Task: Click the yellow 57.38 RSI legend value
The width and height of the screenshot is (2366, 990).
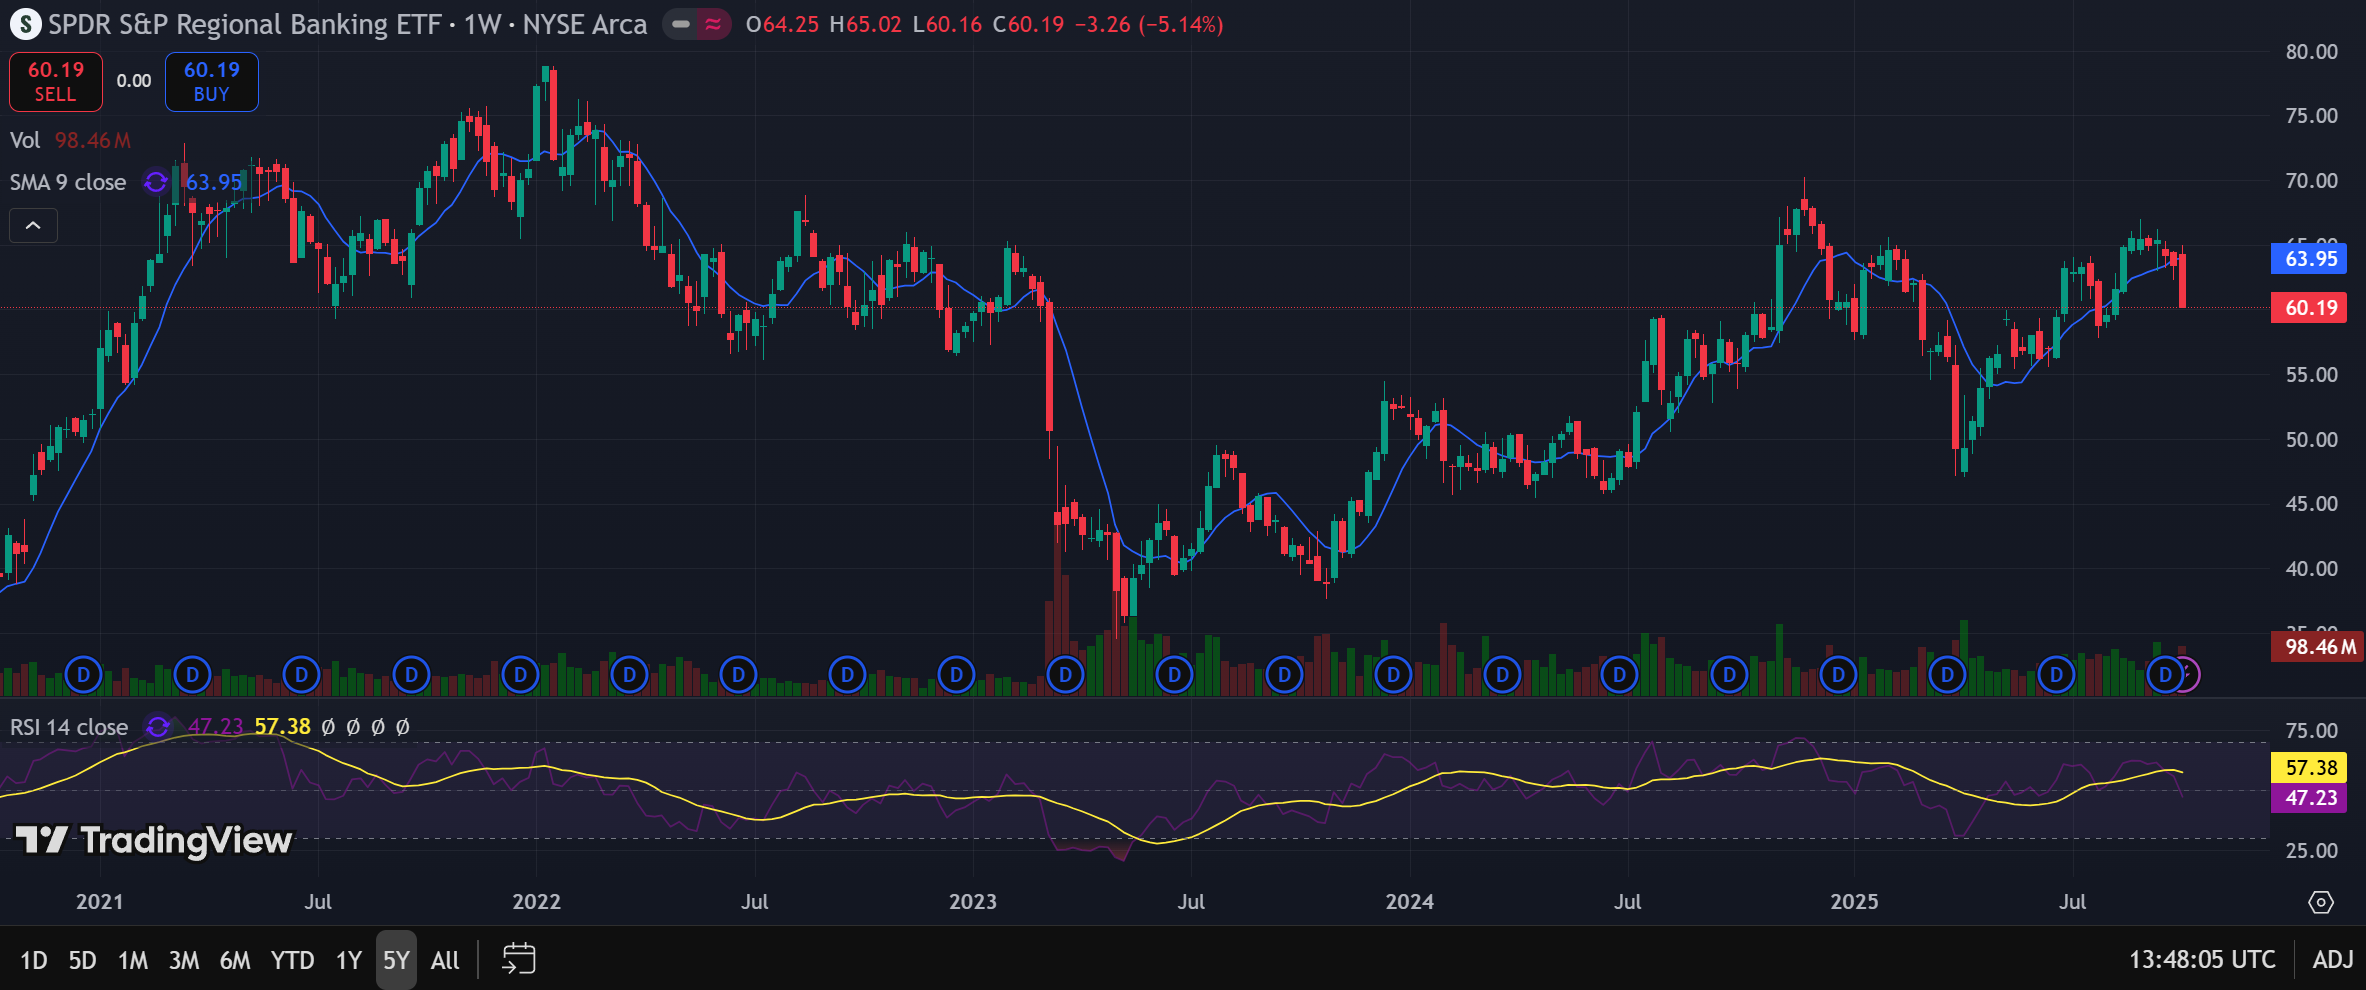Action: point(282,727)
